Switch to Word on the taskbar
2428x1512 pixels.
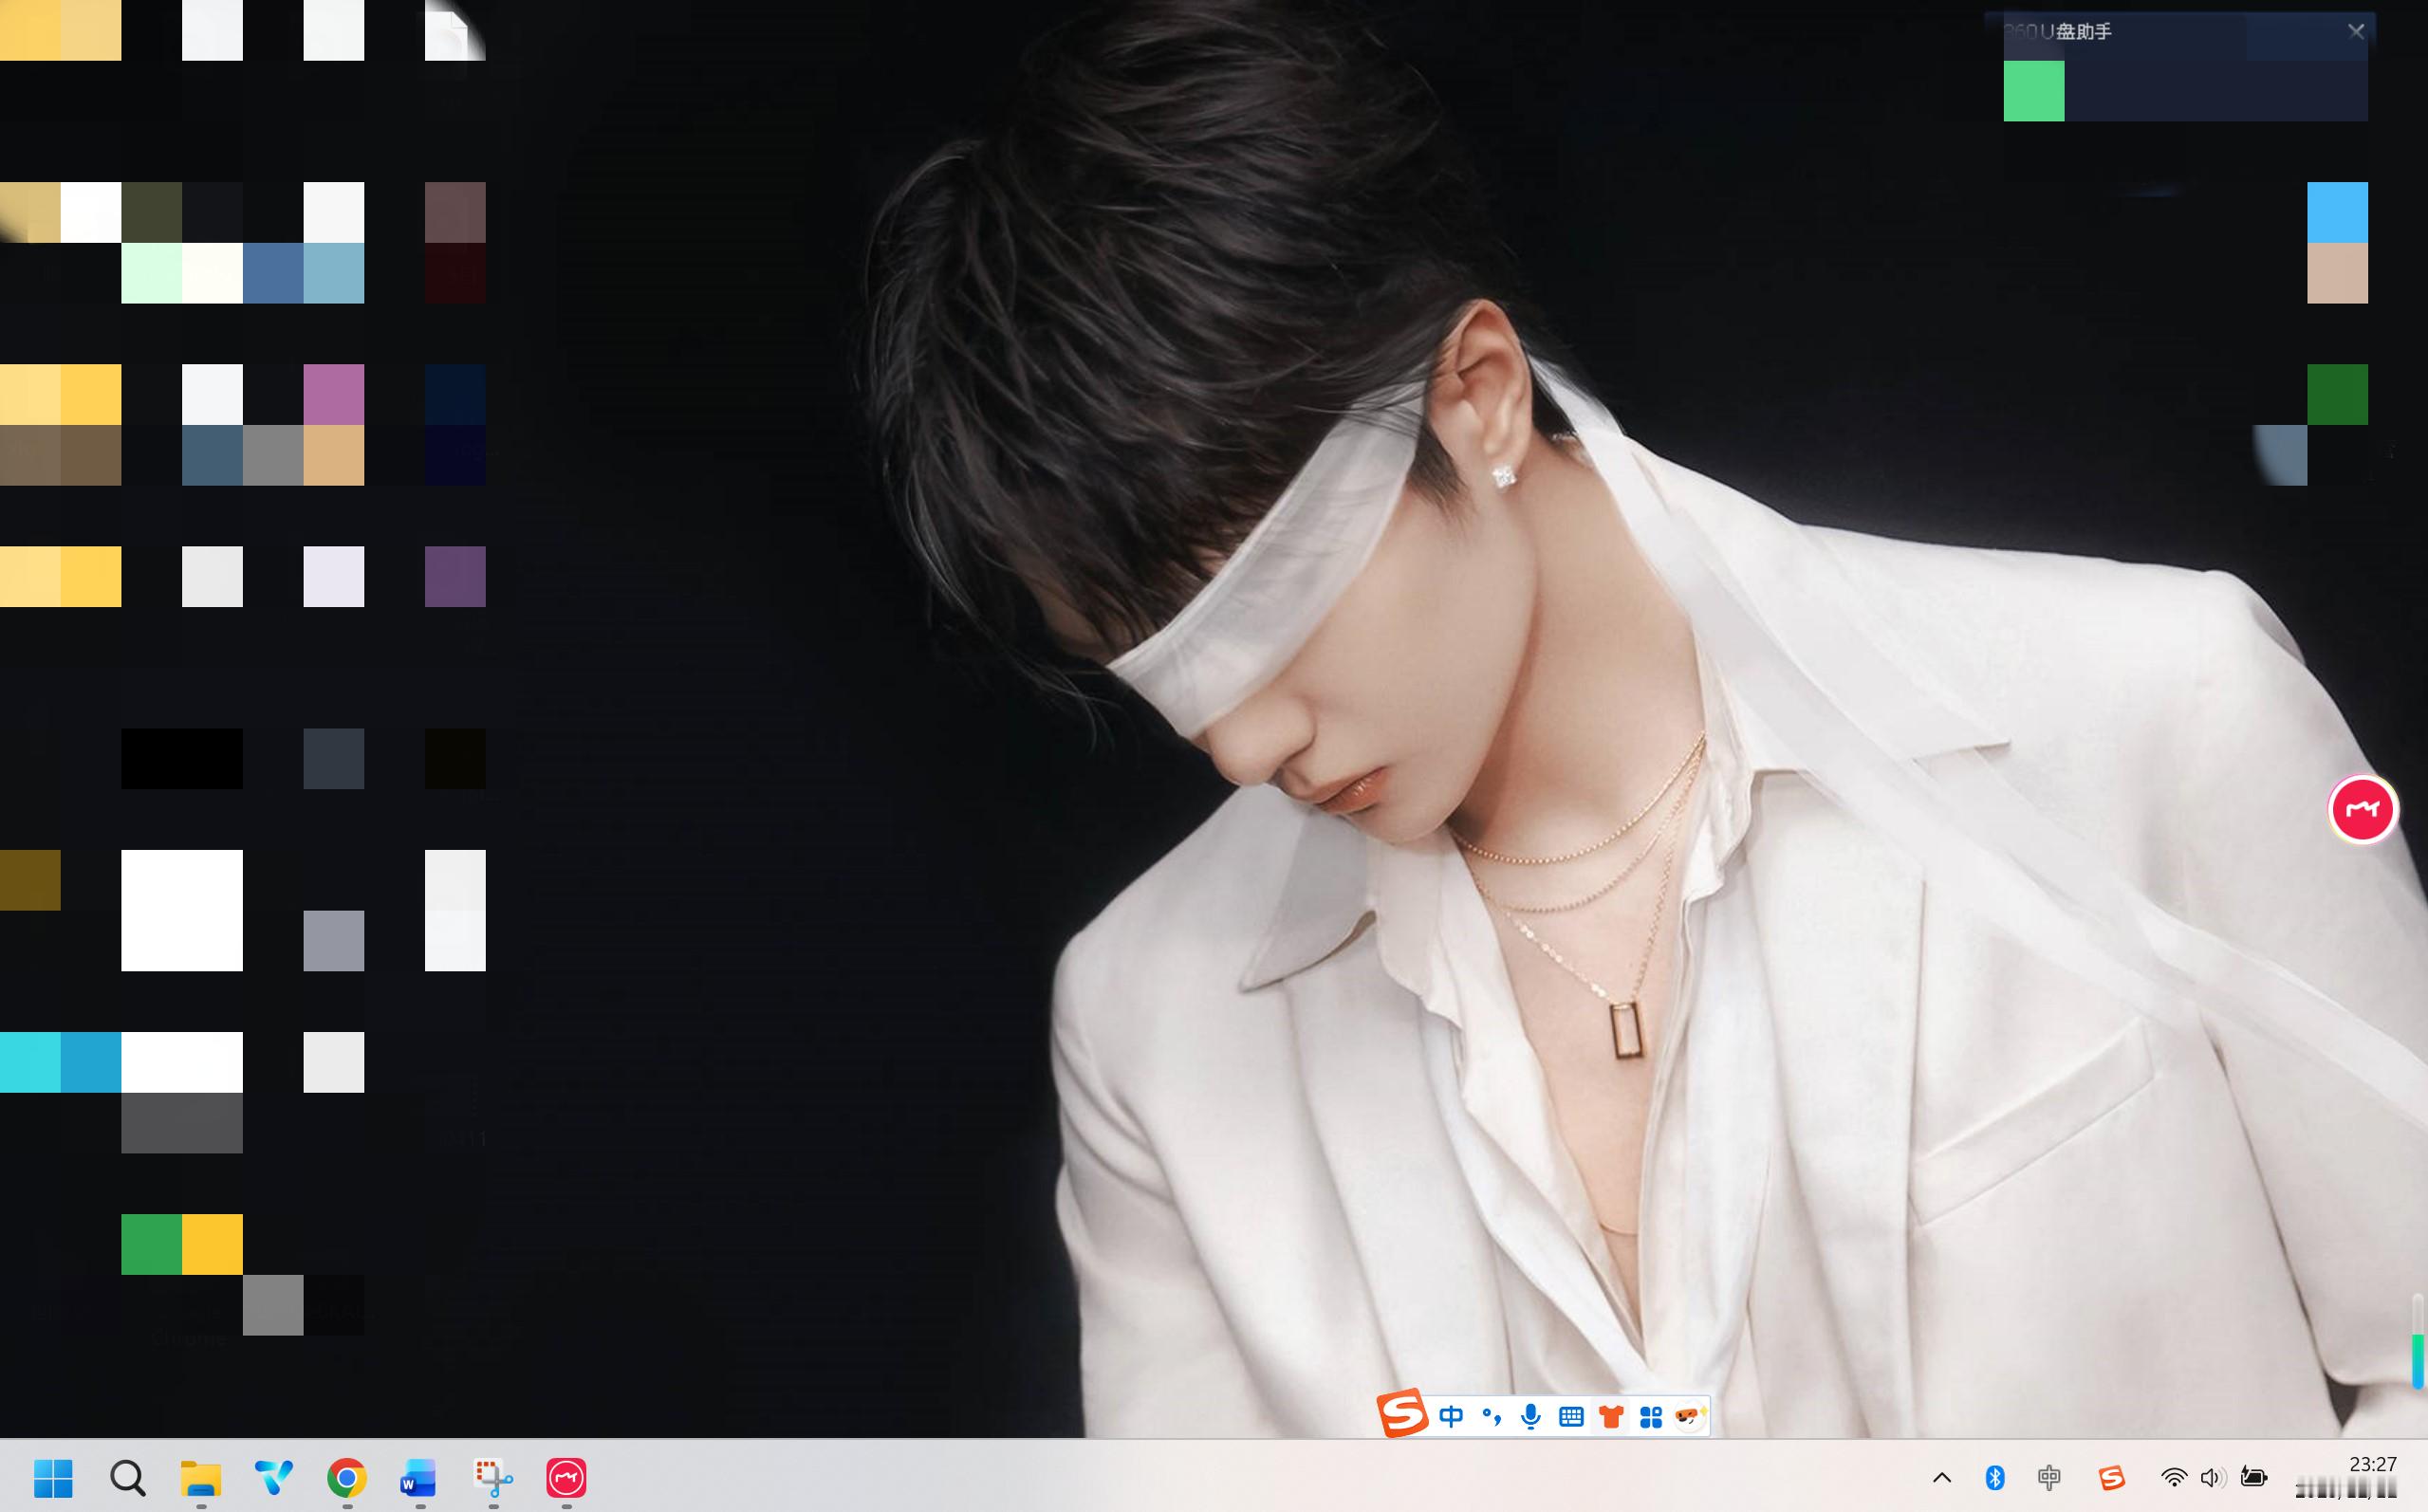(x=419, y=1477)
